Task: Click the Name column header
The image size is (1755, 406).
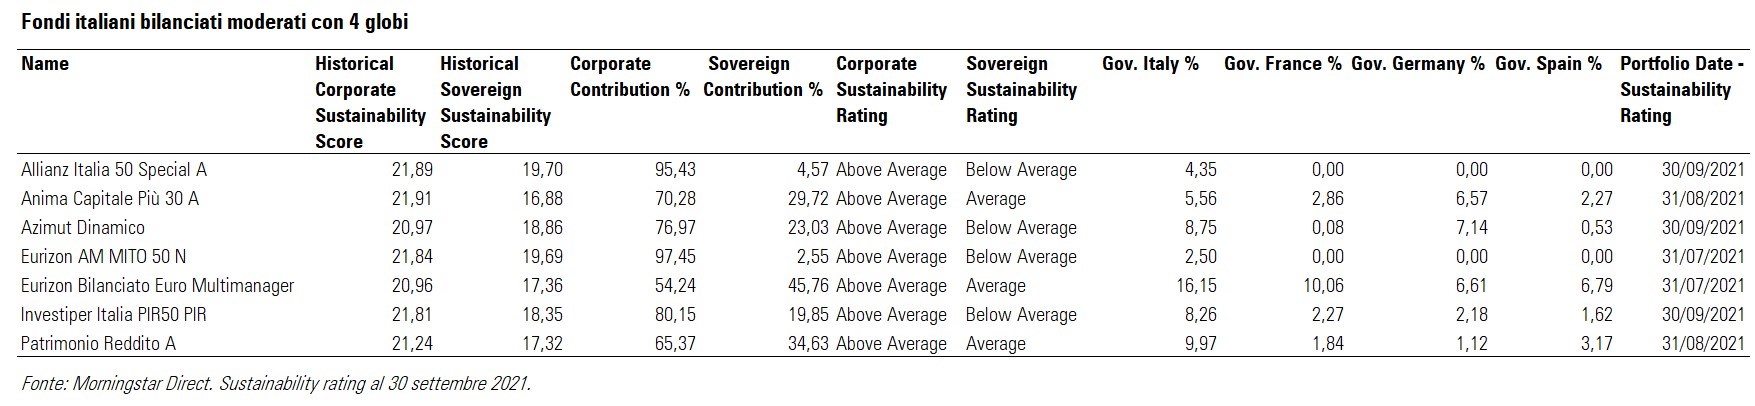Action: (45, 64)
